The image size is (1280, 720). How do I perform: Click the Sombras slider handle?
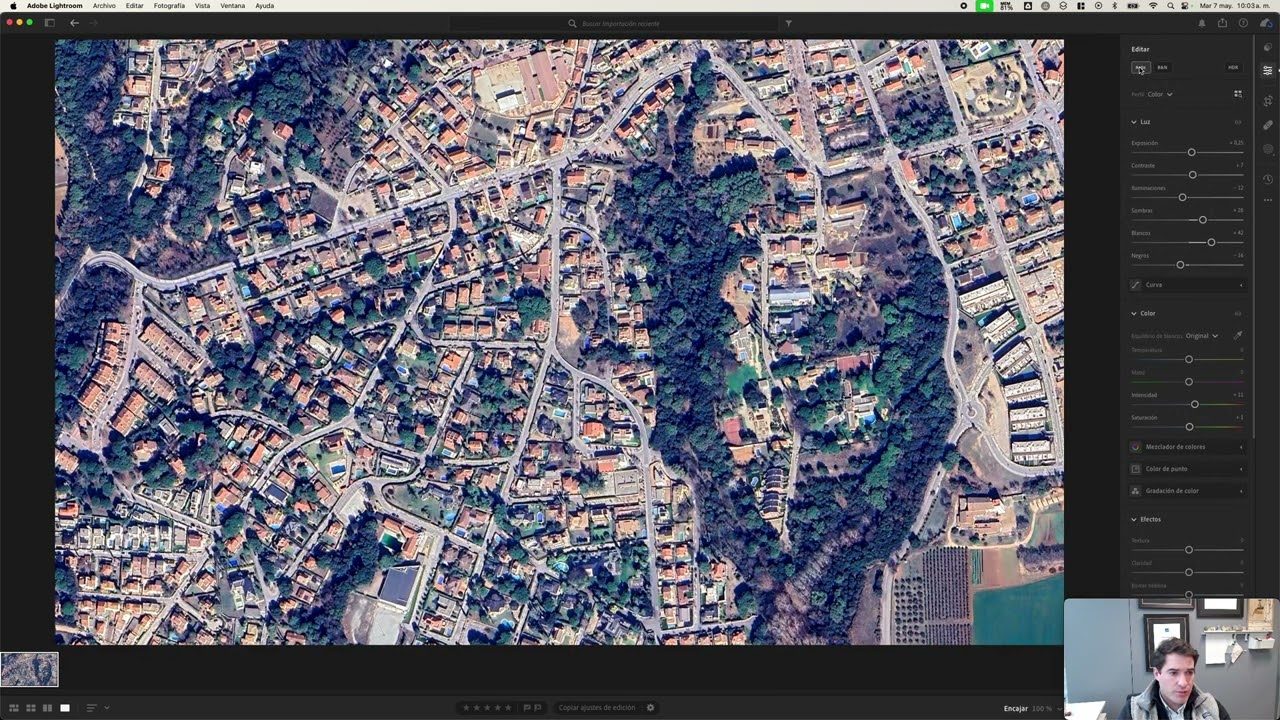(x=1202, y=220)
